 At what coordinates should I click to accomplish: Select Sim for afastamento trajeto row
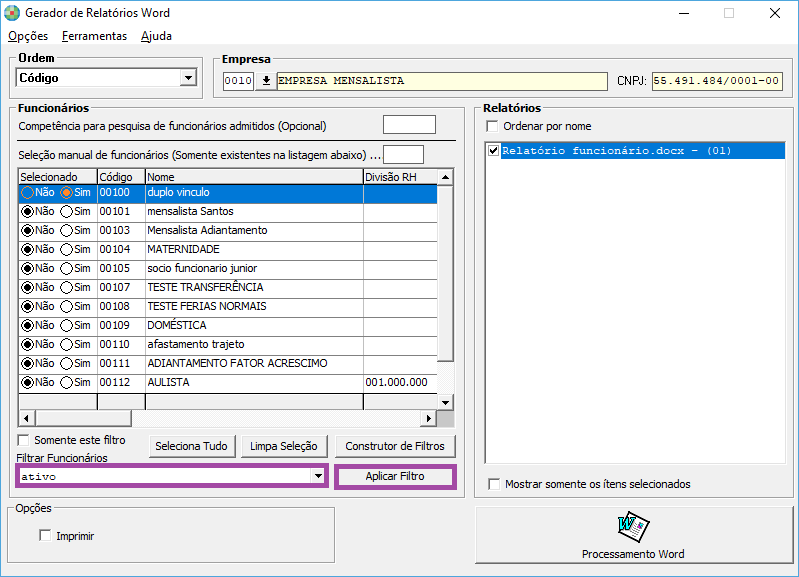click(66, 345)
